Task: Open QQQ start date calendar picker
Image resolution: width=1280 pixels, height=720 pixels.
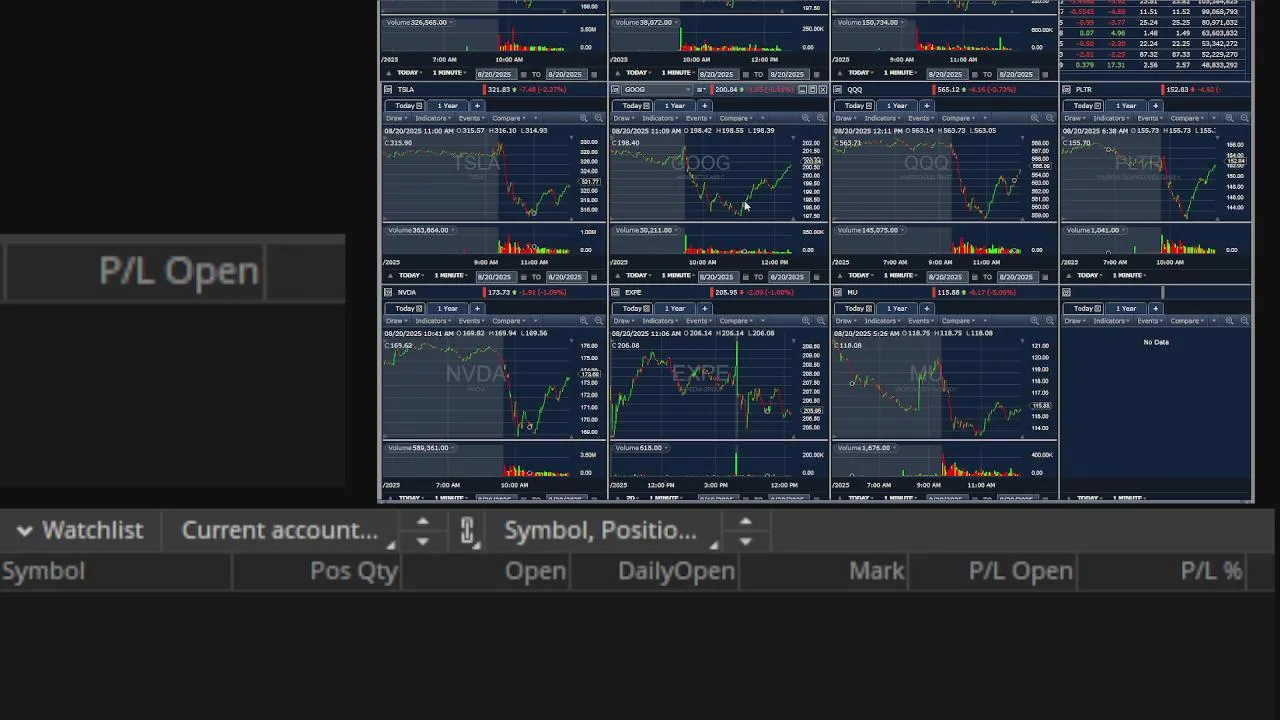Action: tap(975, 277)
